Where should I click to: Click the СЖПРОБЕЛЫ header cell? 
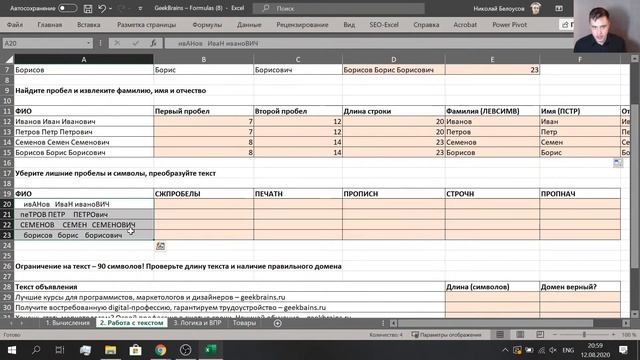pos(203,194)
